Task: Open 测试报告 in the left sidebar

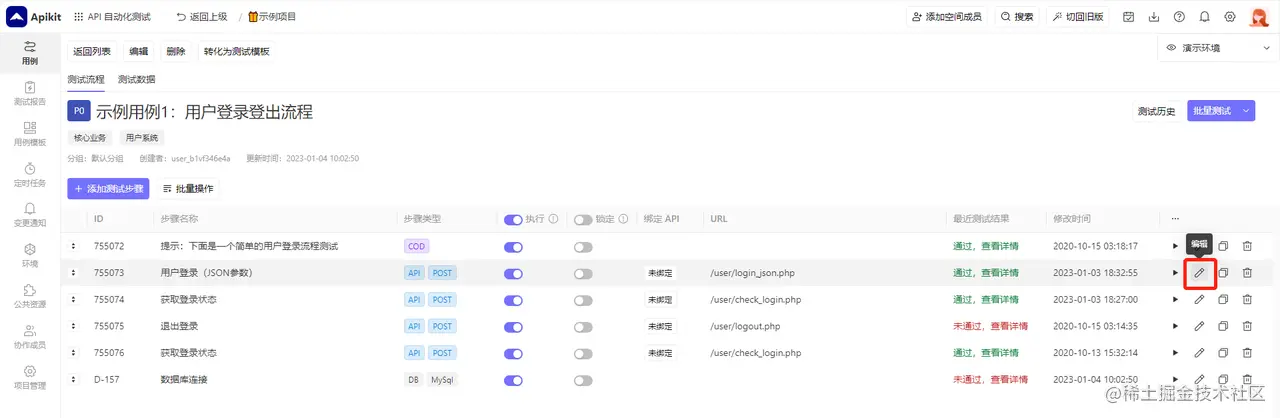Action: (x=30, y=94)
